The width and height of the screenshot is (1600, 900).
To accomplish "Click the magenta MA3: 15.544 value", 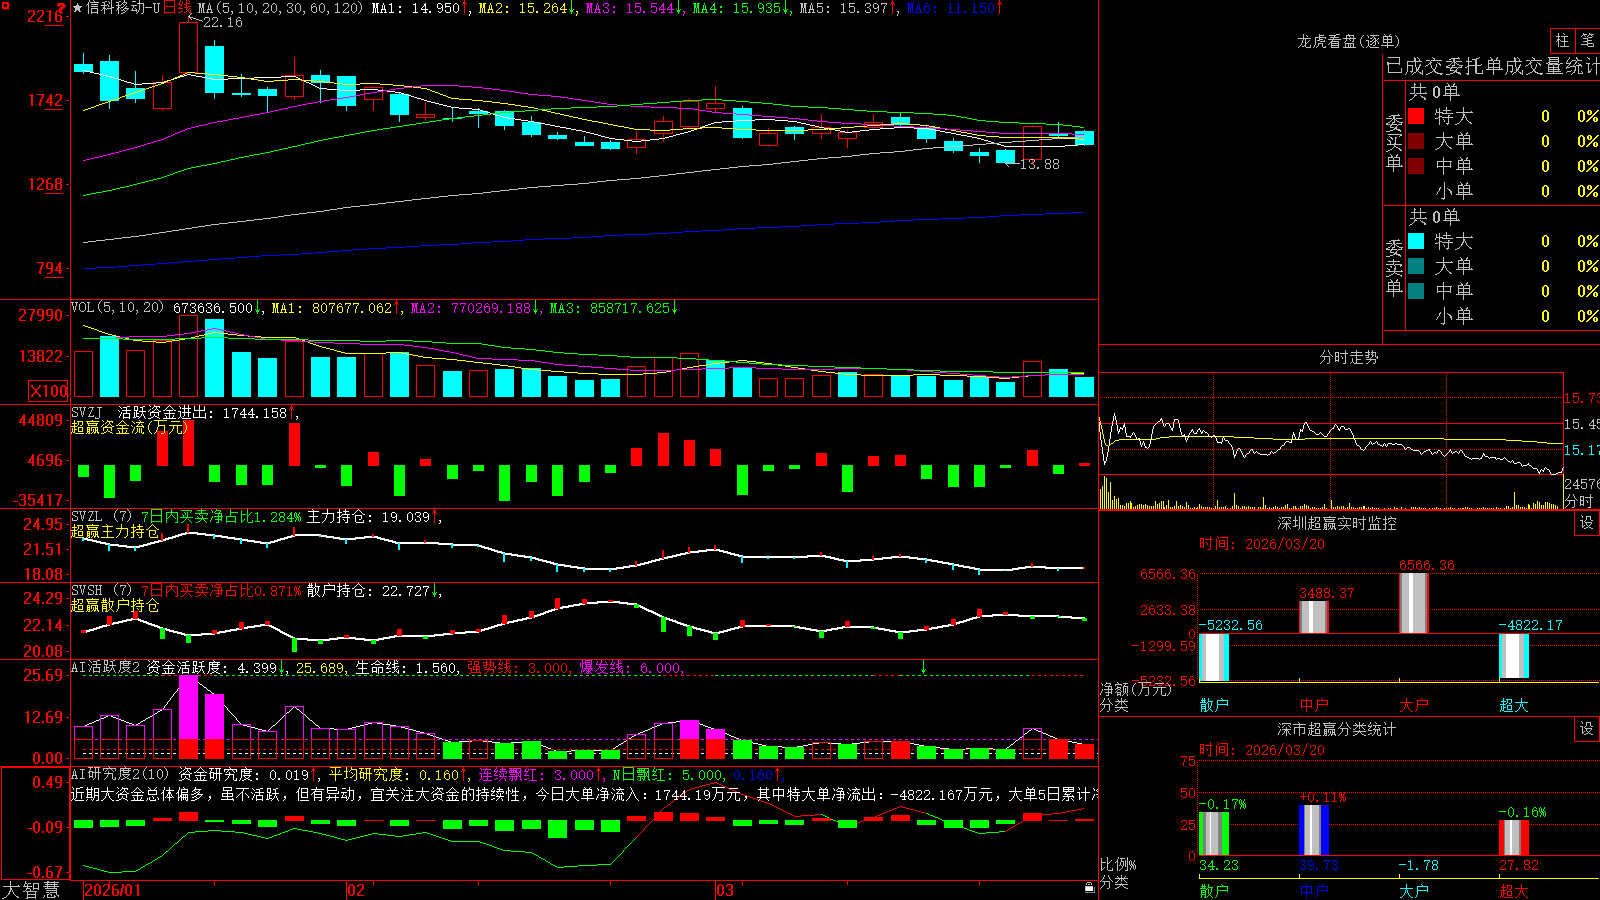I will pyautogui.click(x=634, y=8).
